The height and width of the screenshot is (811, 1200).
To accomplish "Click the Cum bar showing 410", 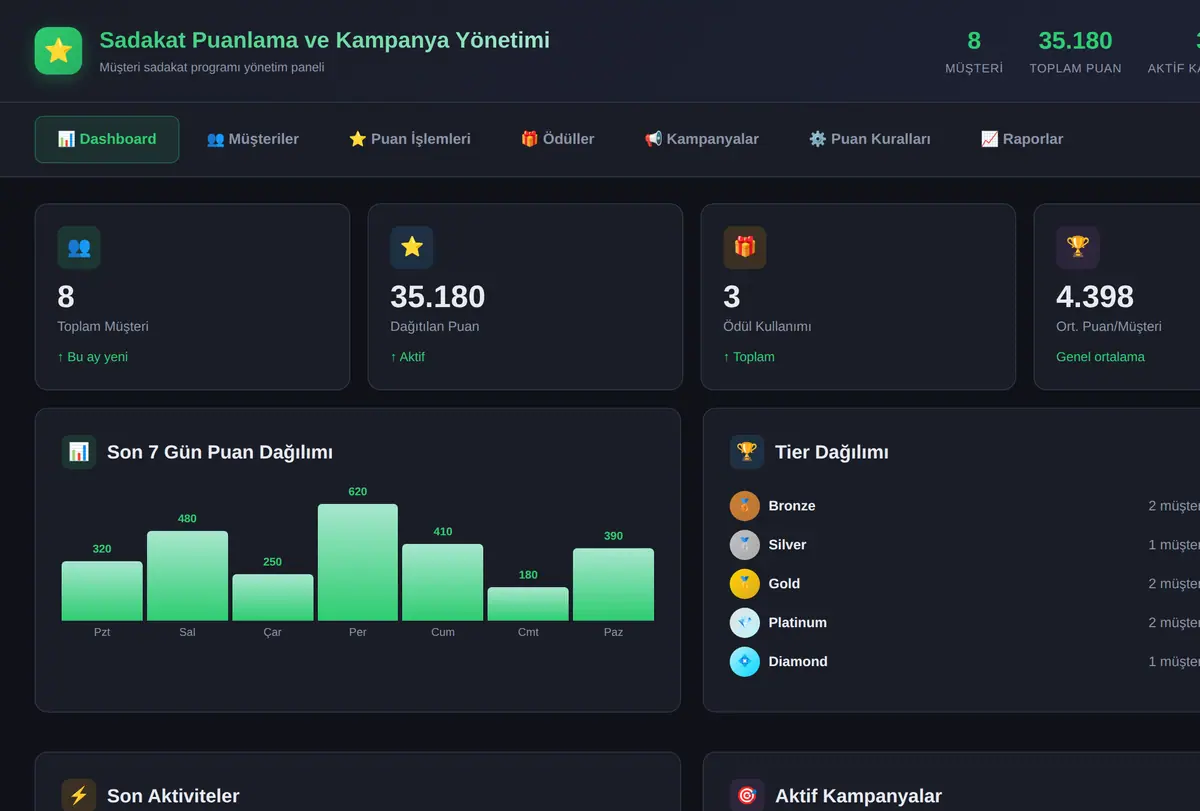I will tap(443, 583).
